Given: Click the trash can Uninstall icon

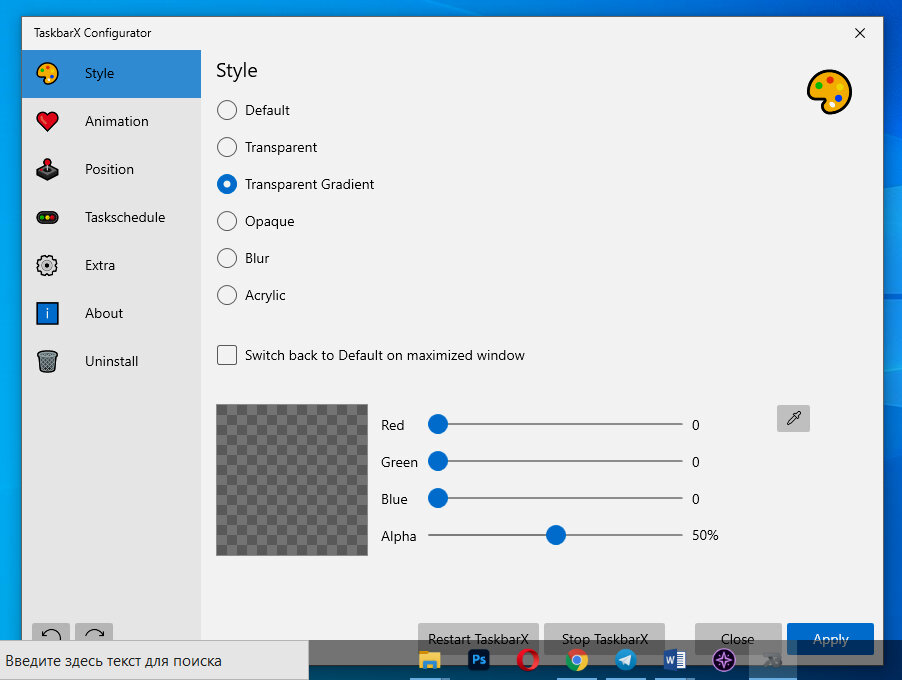Looking at the screenshot, I should [x=47, y=361].
